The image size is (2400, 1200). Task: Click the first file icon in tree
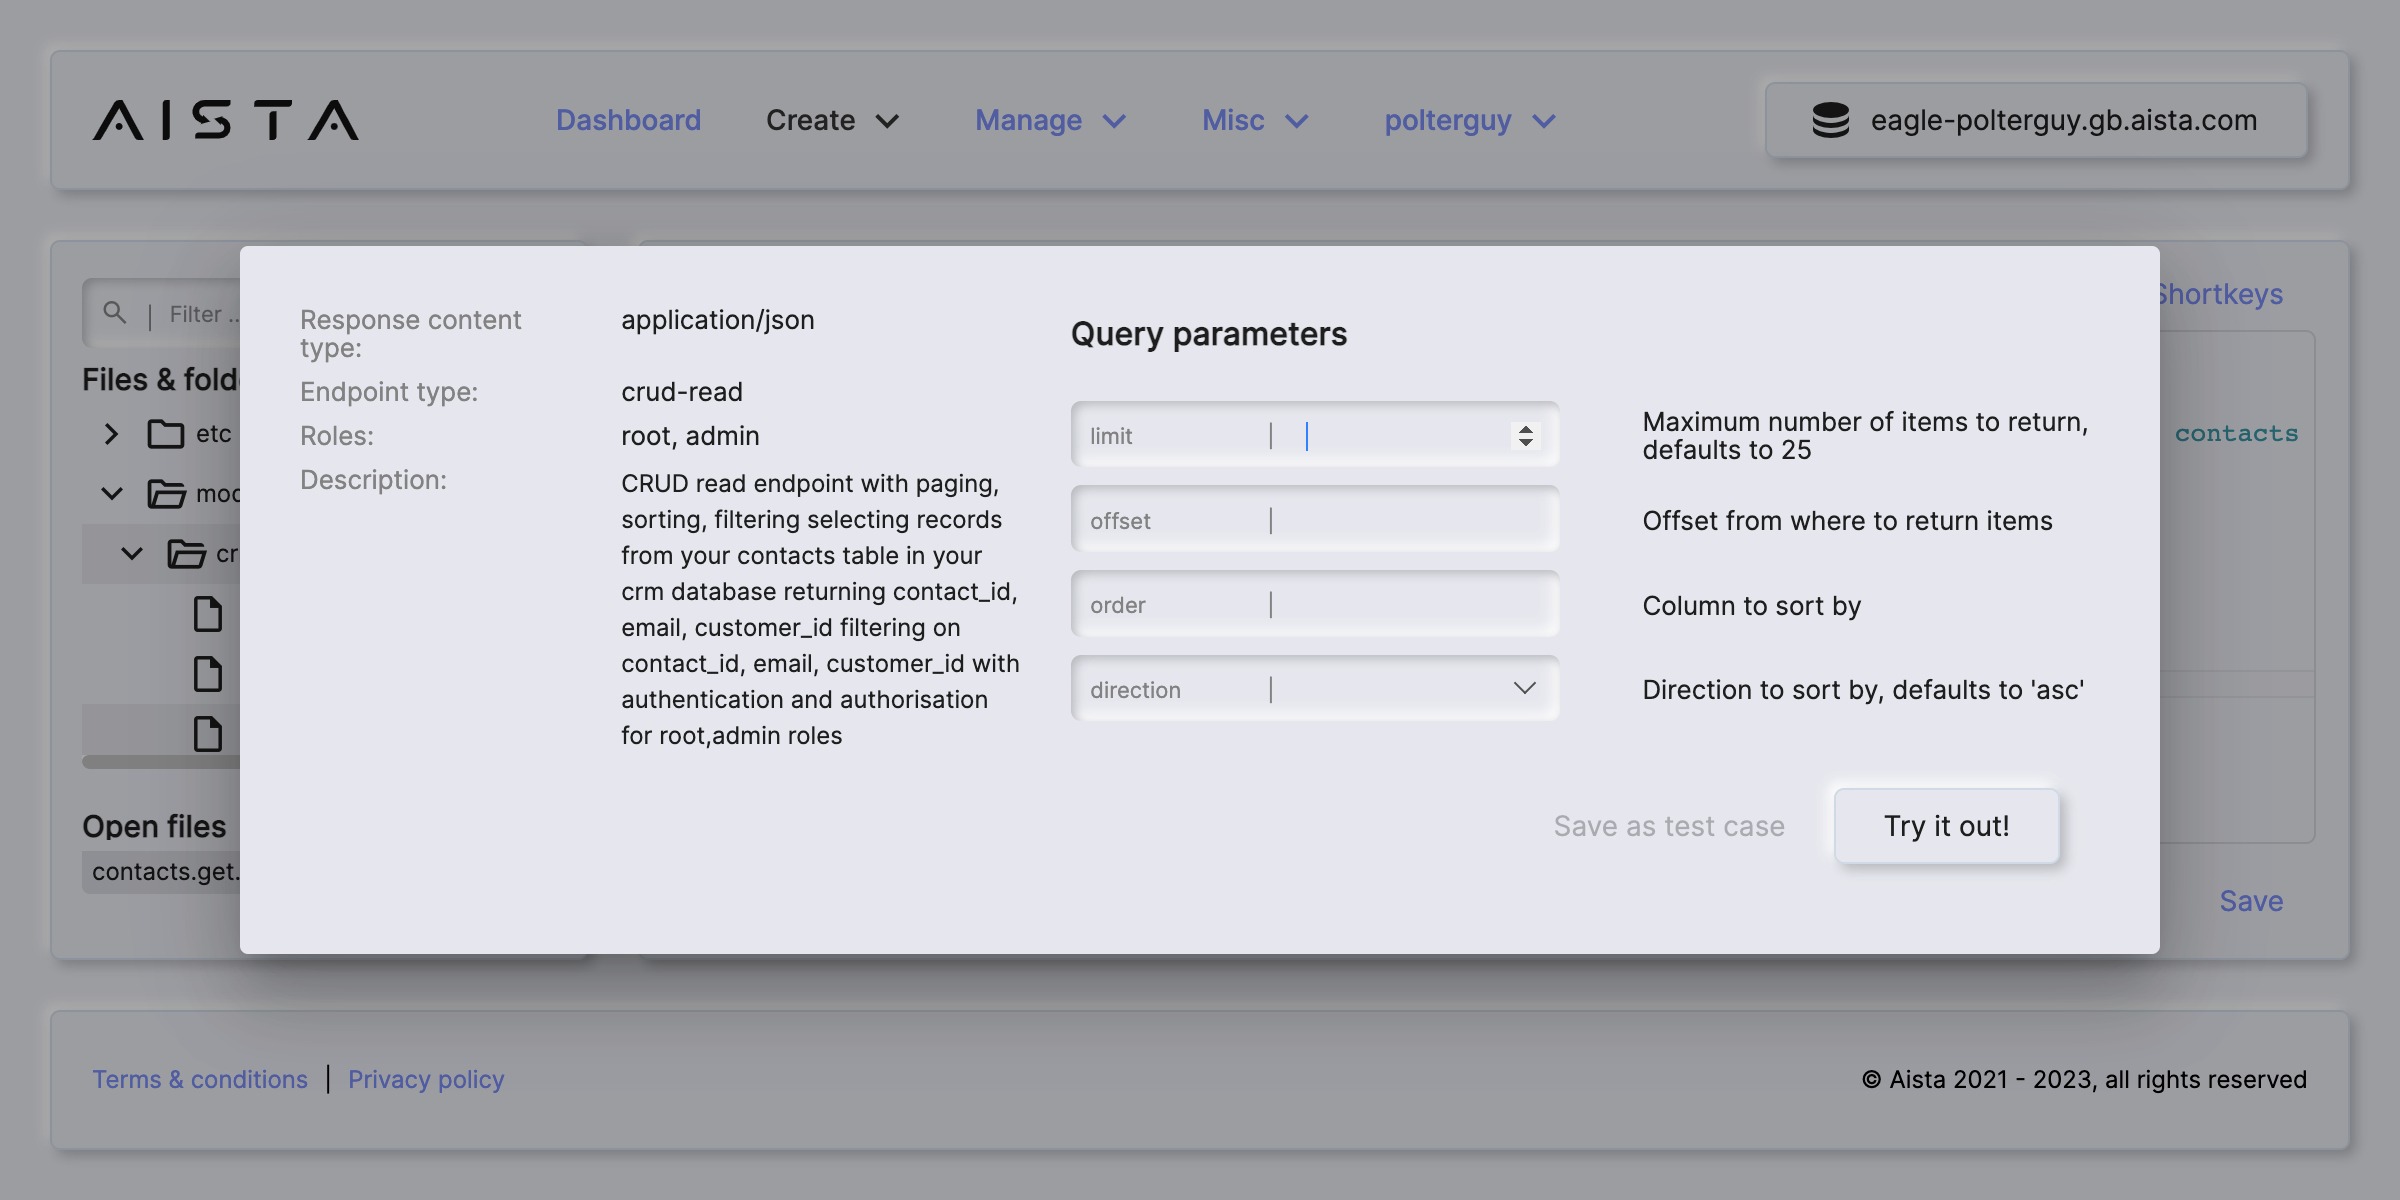tap(207, 614)
